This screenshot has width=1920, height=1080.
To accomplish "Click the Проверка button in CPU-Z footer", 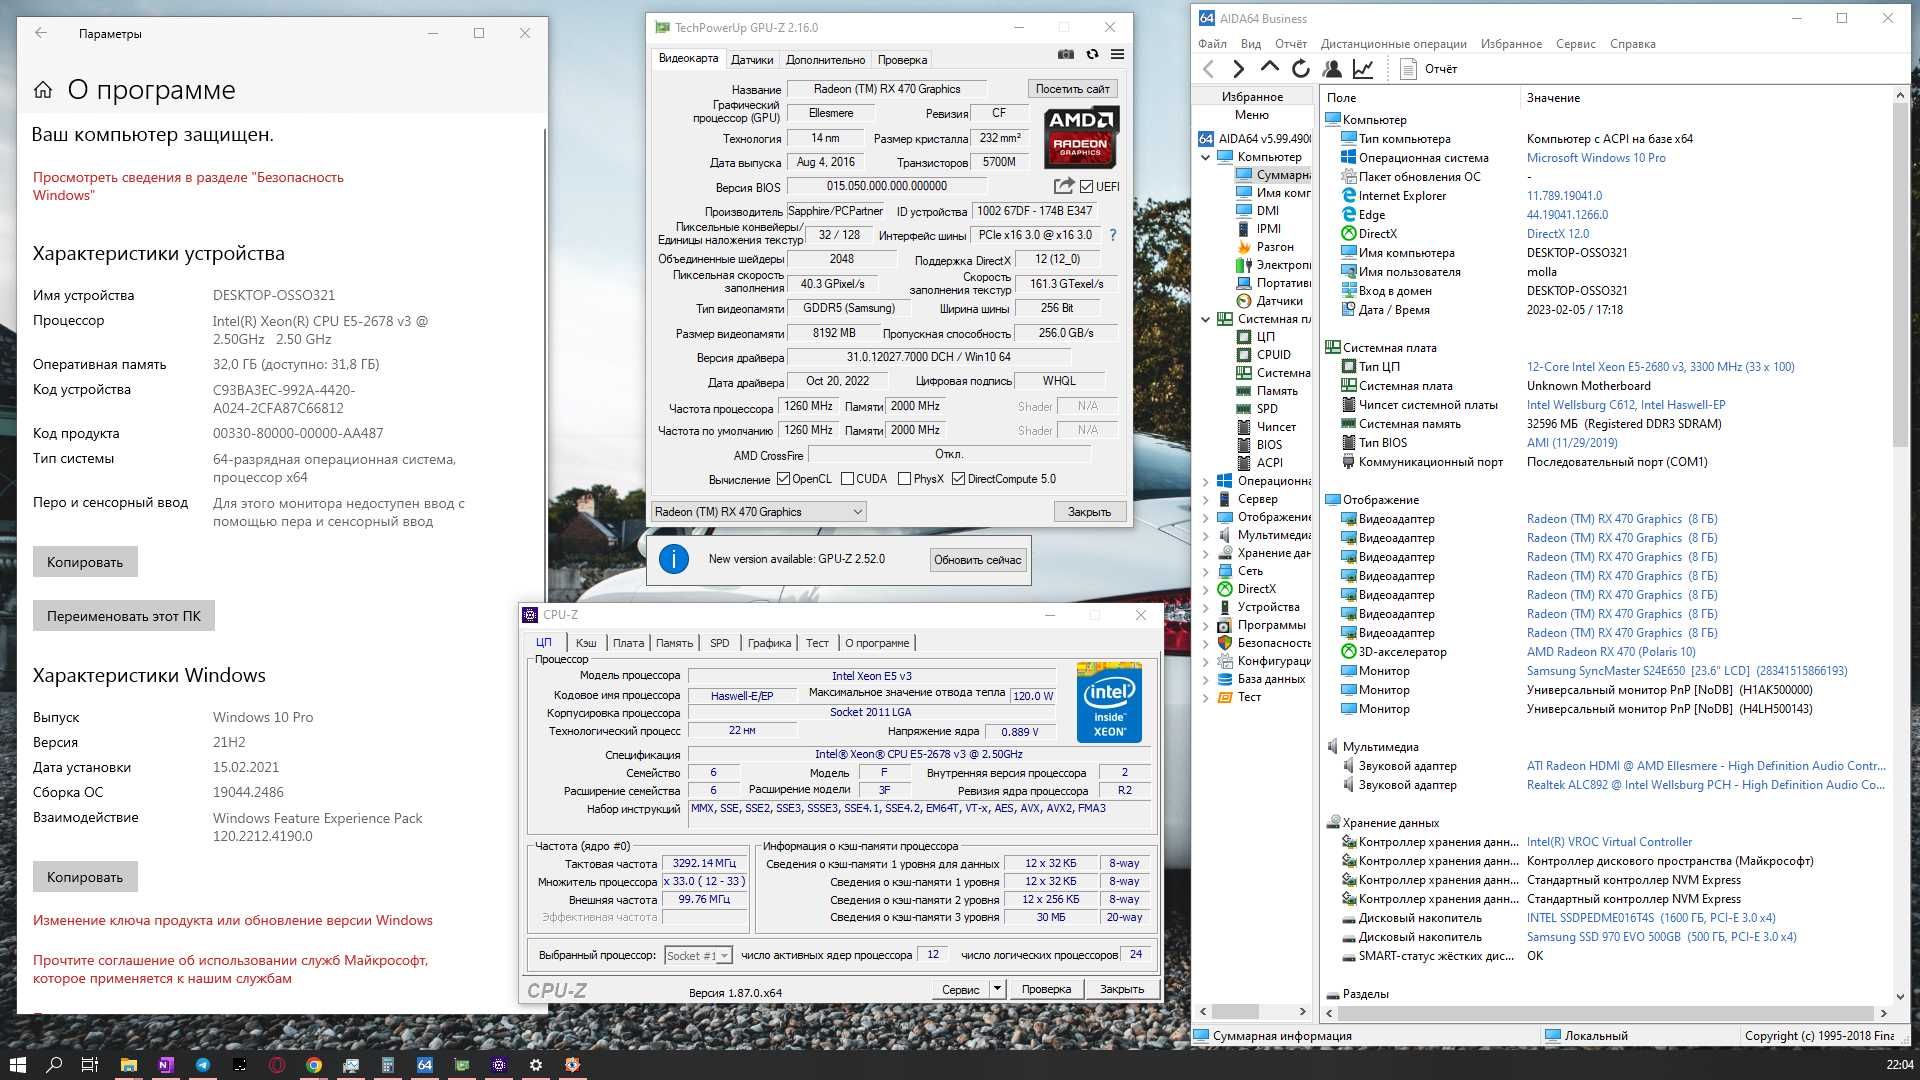I will pos(1046,989).
